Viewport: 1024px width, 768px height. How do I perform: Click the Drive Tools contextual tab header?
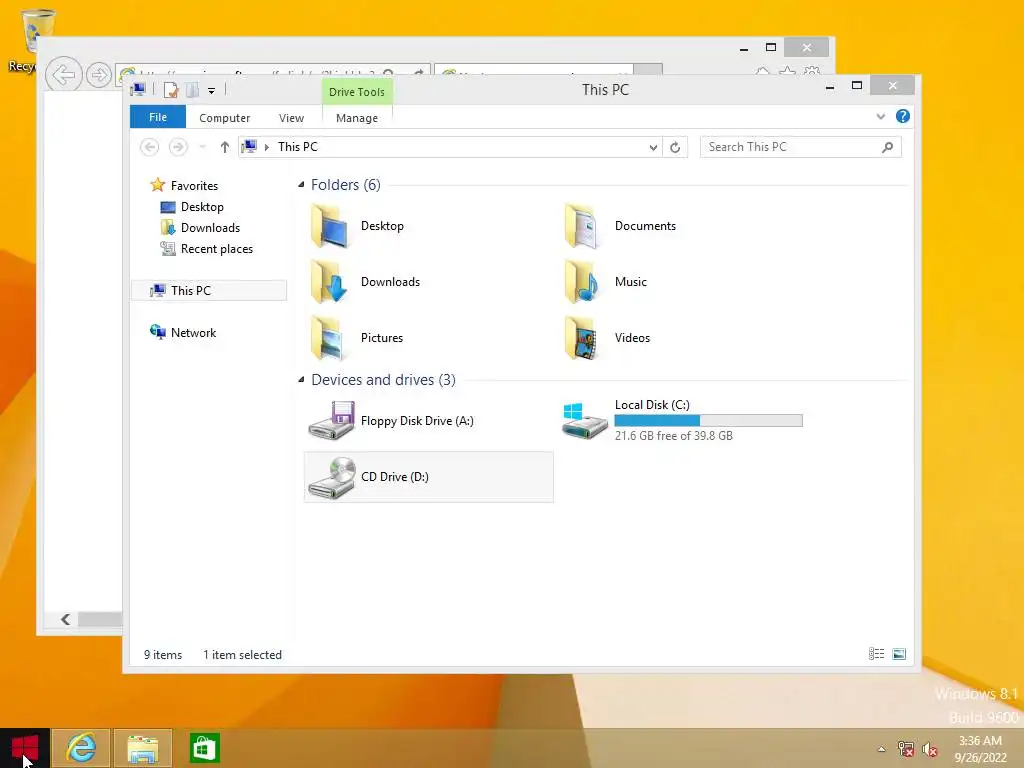pyautogui.click(x=357, y=92)
